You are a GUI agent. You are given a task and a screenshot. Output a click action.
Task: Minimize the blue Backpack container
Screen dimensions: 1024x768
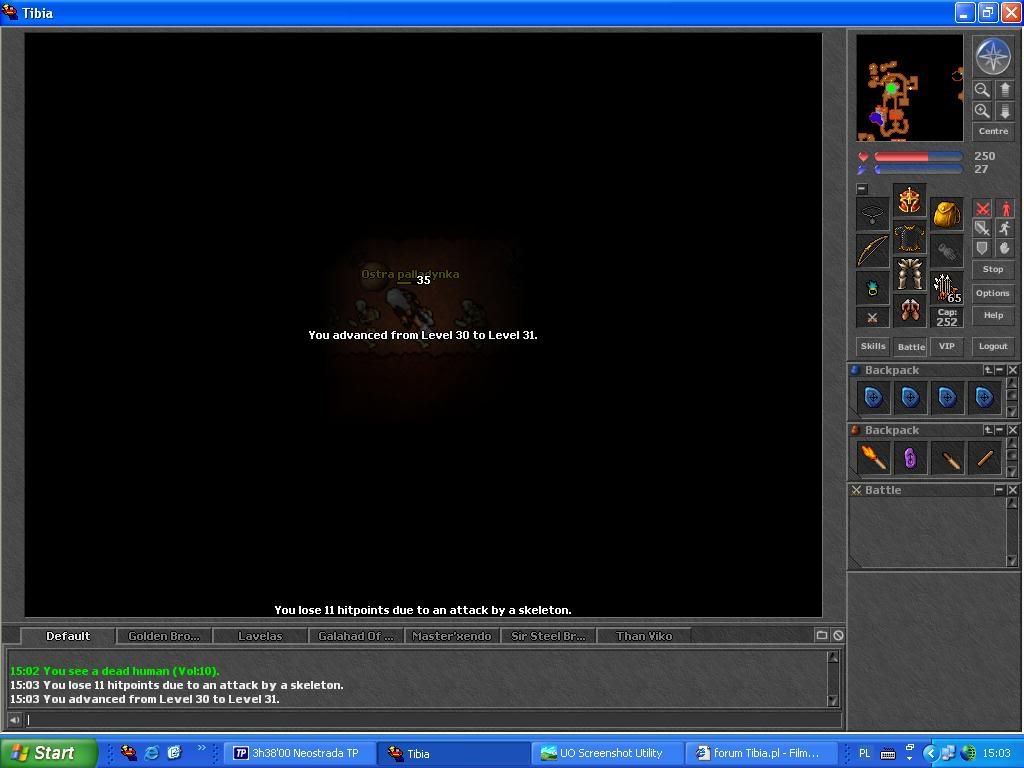click(x=1000, y=370)
